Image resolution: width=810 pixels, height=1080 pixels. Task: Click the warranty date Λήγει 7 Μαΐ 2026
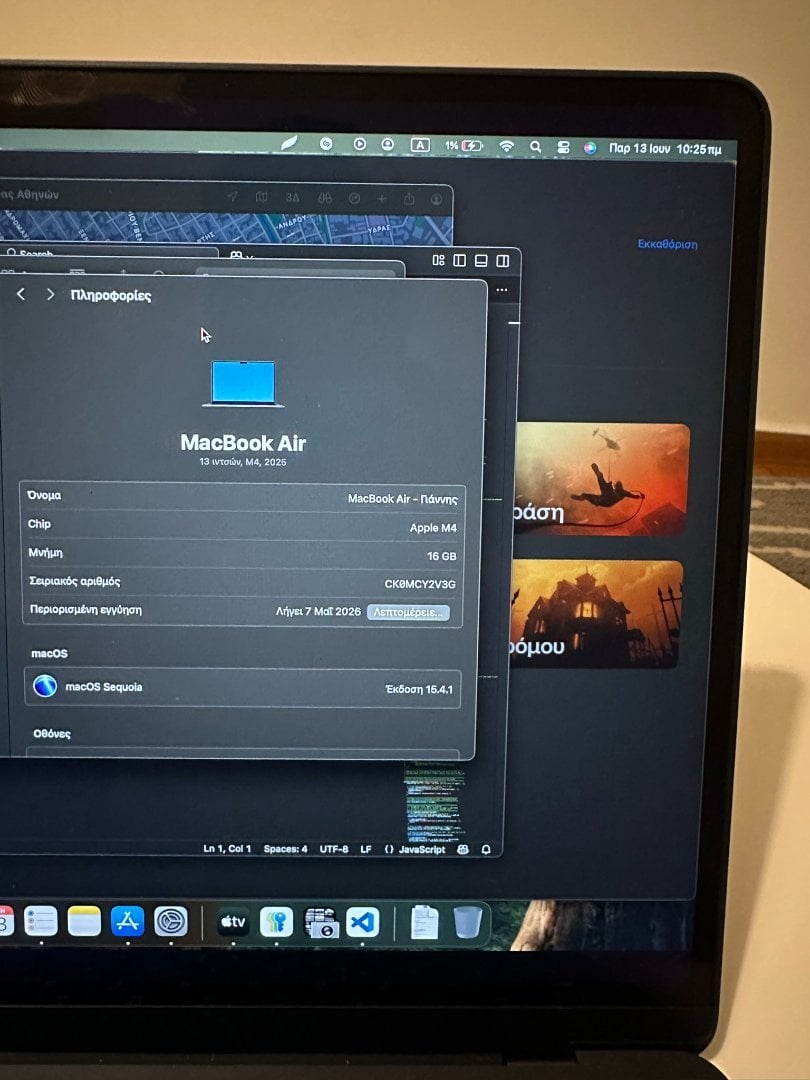318,611
